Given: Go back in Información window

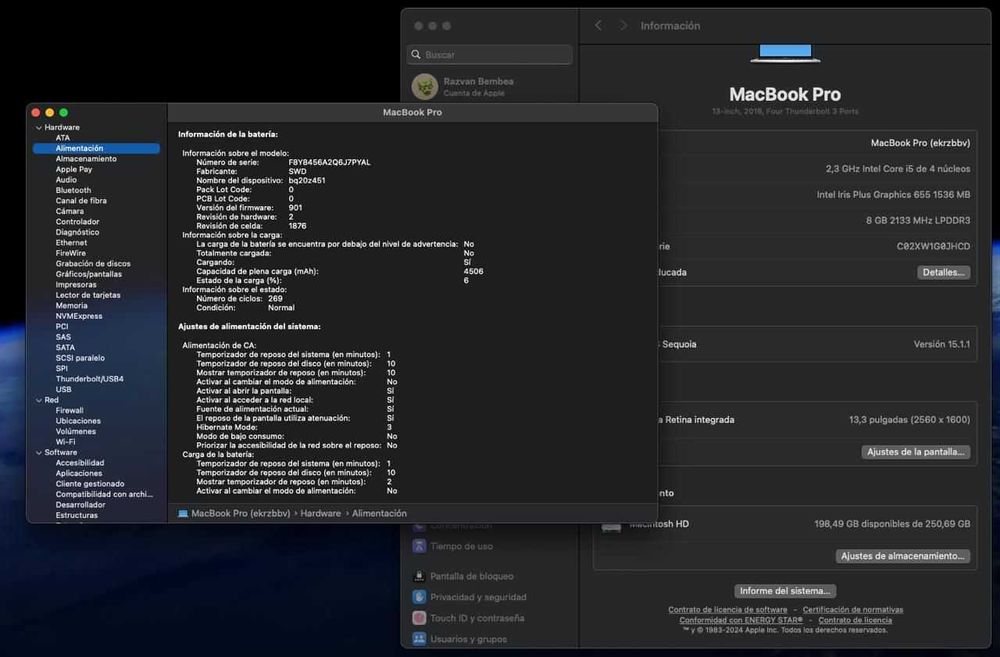Looking at the screenshot, I should click(598, 26).
